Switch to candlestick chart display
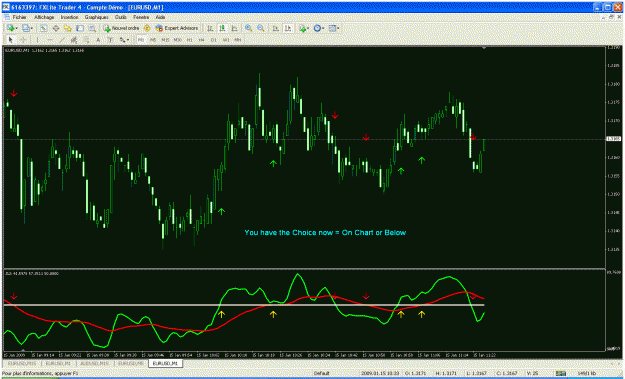Image resolution: width=625 pixels, height=379 pixels. pyautogui.click(x=222, y=28)
